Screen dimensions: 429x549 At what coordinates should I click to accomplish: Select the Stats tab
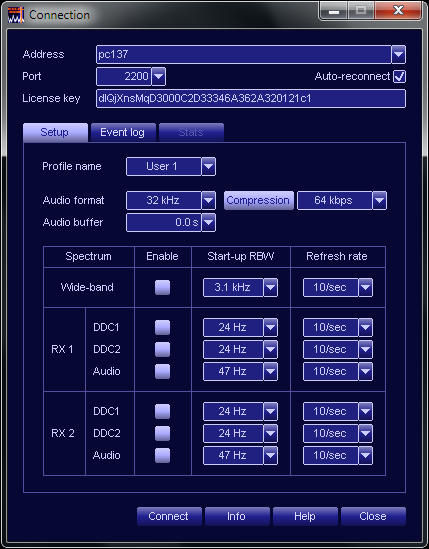click(191, 132)
